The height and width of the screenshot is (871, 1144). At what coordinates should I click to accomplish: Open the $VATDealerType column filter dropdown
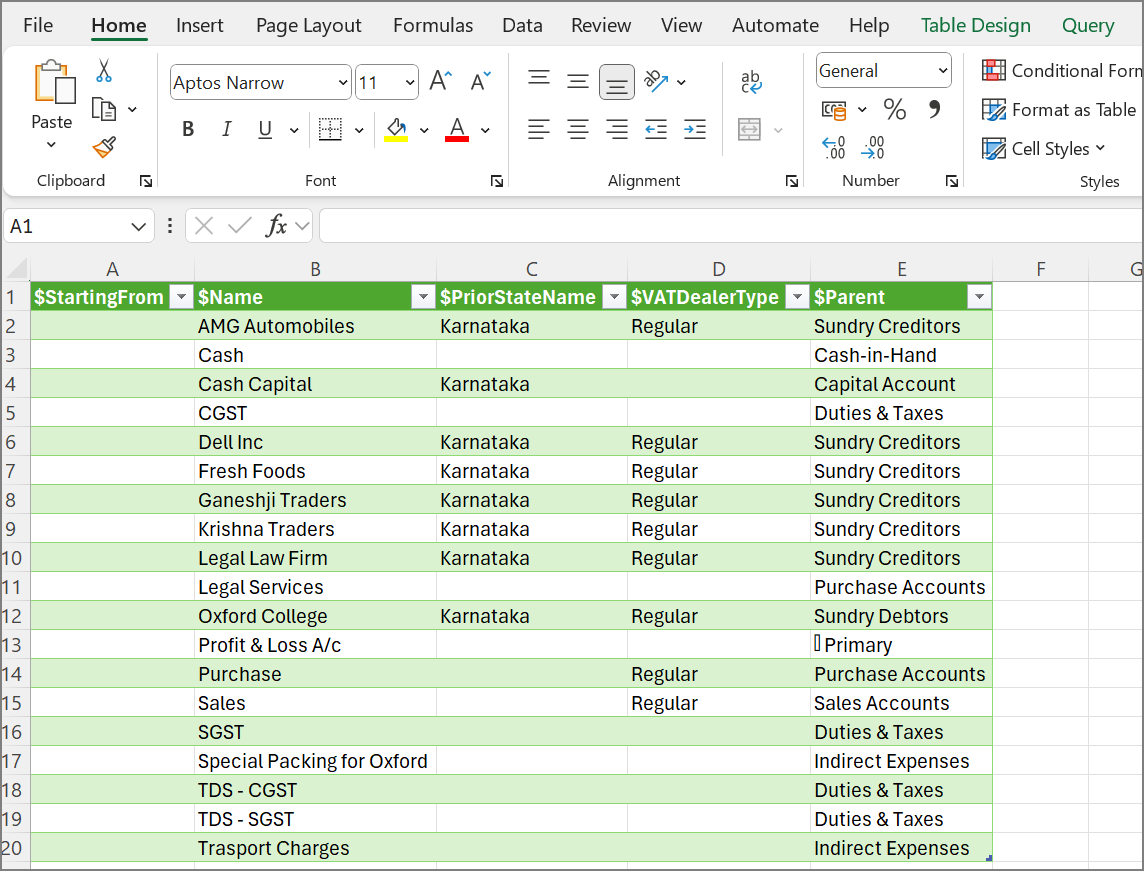(x=797, y=297)
